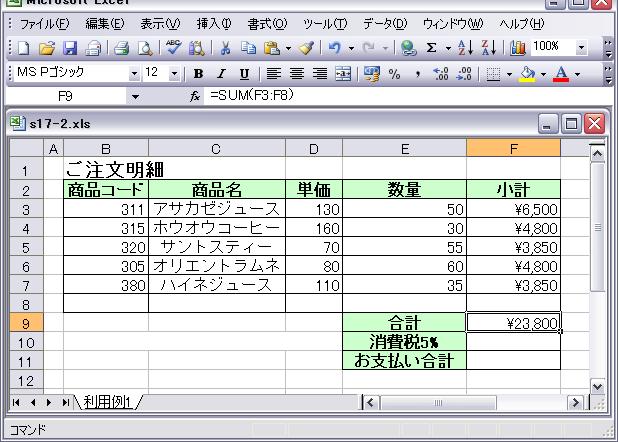
Task: Go to the last sheet tab arrow
Action: pyautogui.click(x=65, y=403)
